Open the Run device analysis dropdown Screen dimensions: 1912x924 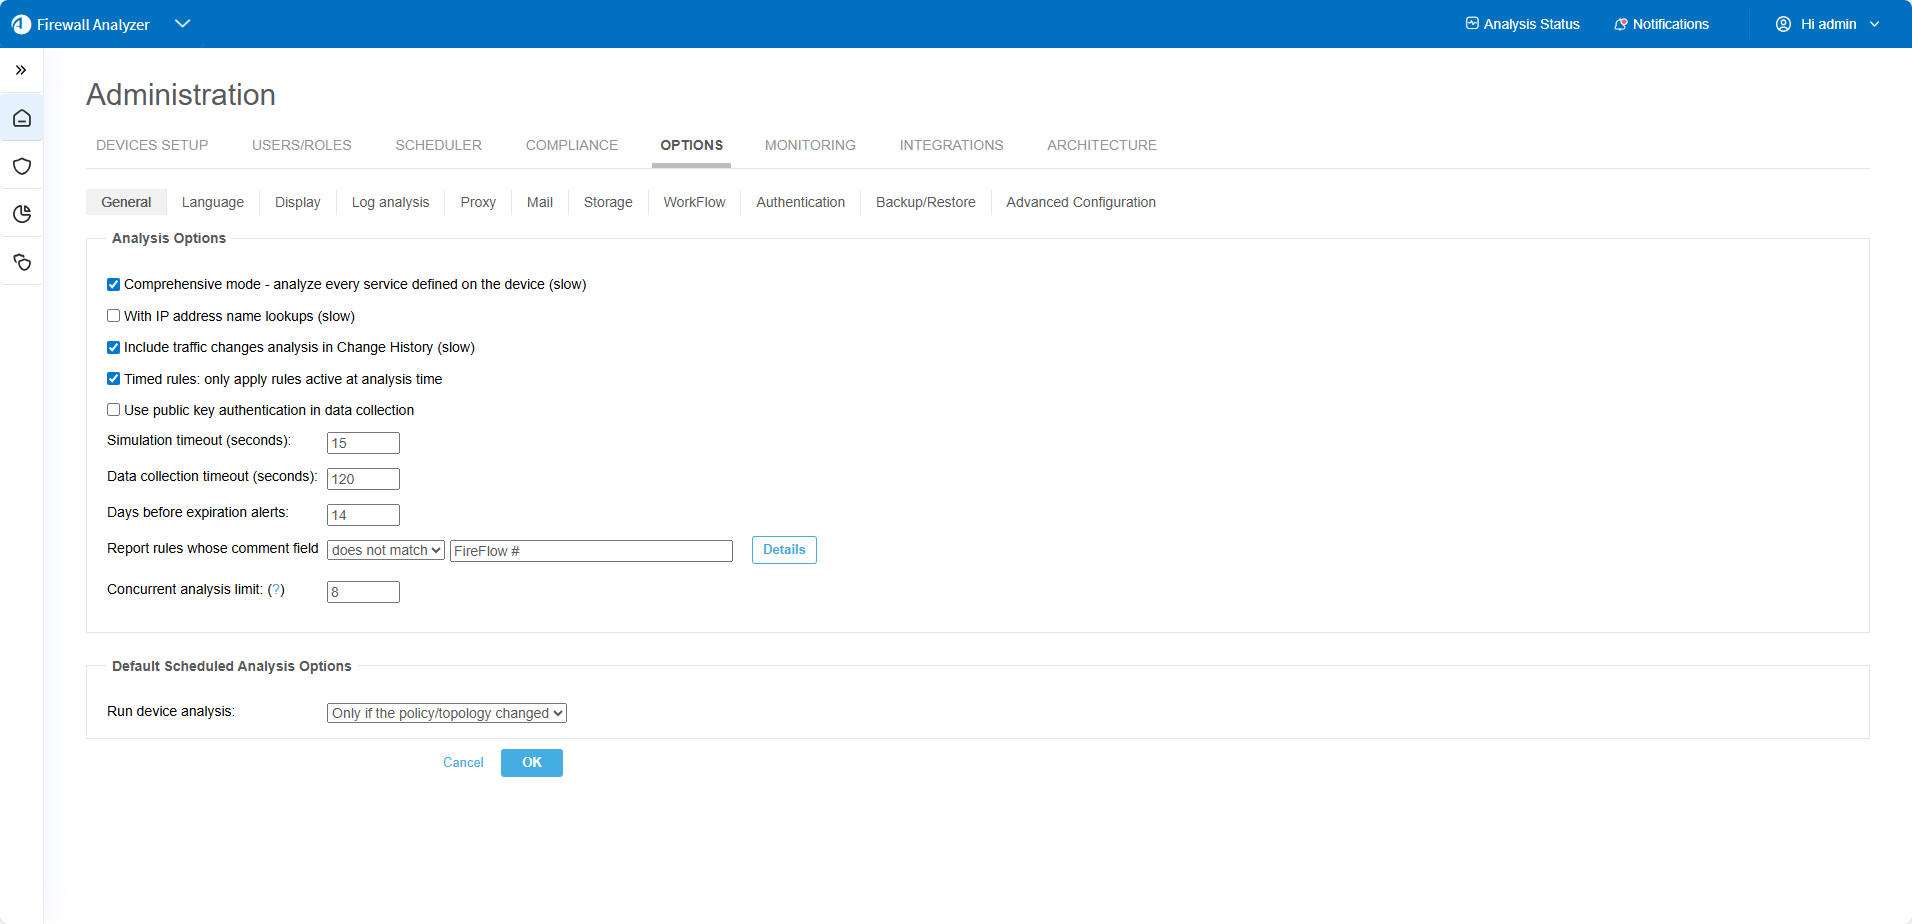pos(447,713)
